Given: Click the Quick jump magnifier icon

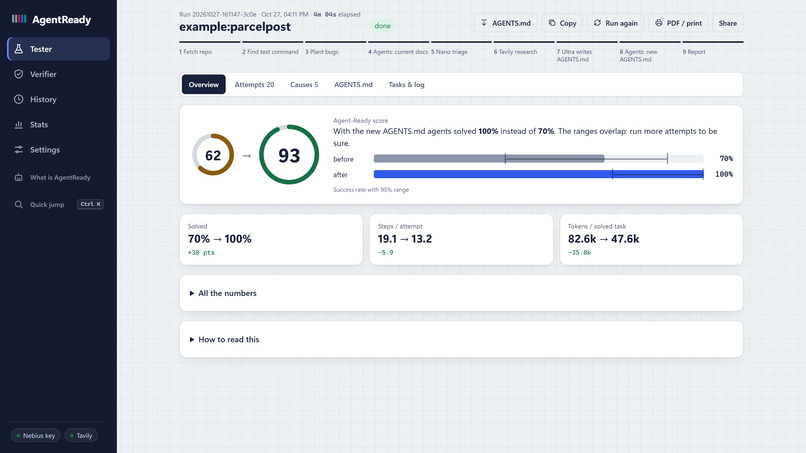Looking at the screenshot, I should (19, 205).
